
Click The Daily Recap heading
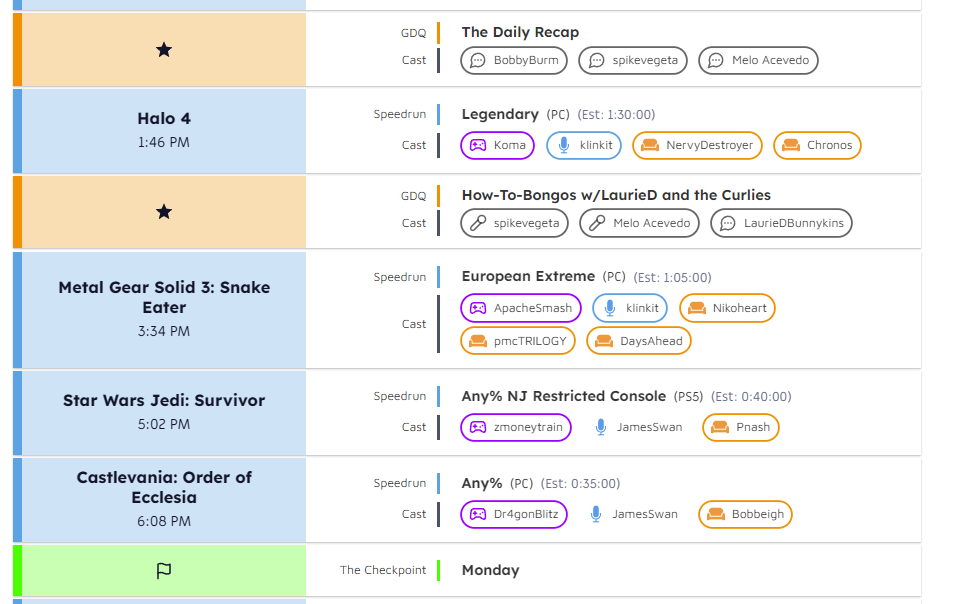click(x=520, y=32)
